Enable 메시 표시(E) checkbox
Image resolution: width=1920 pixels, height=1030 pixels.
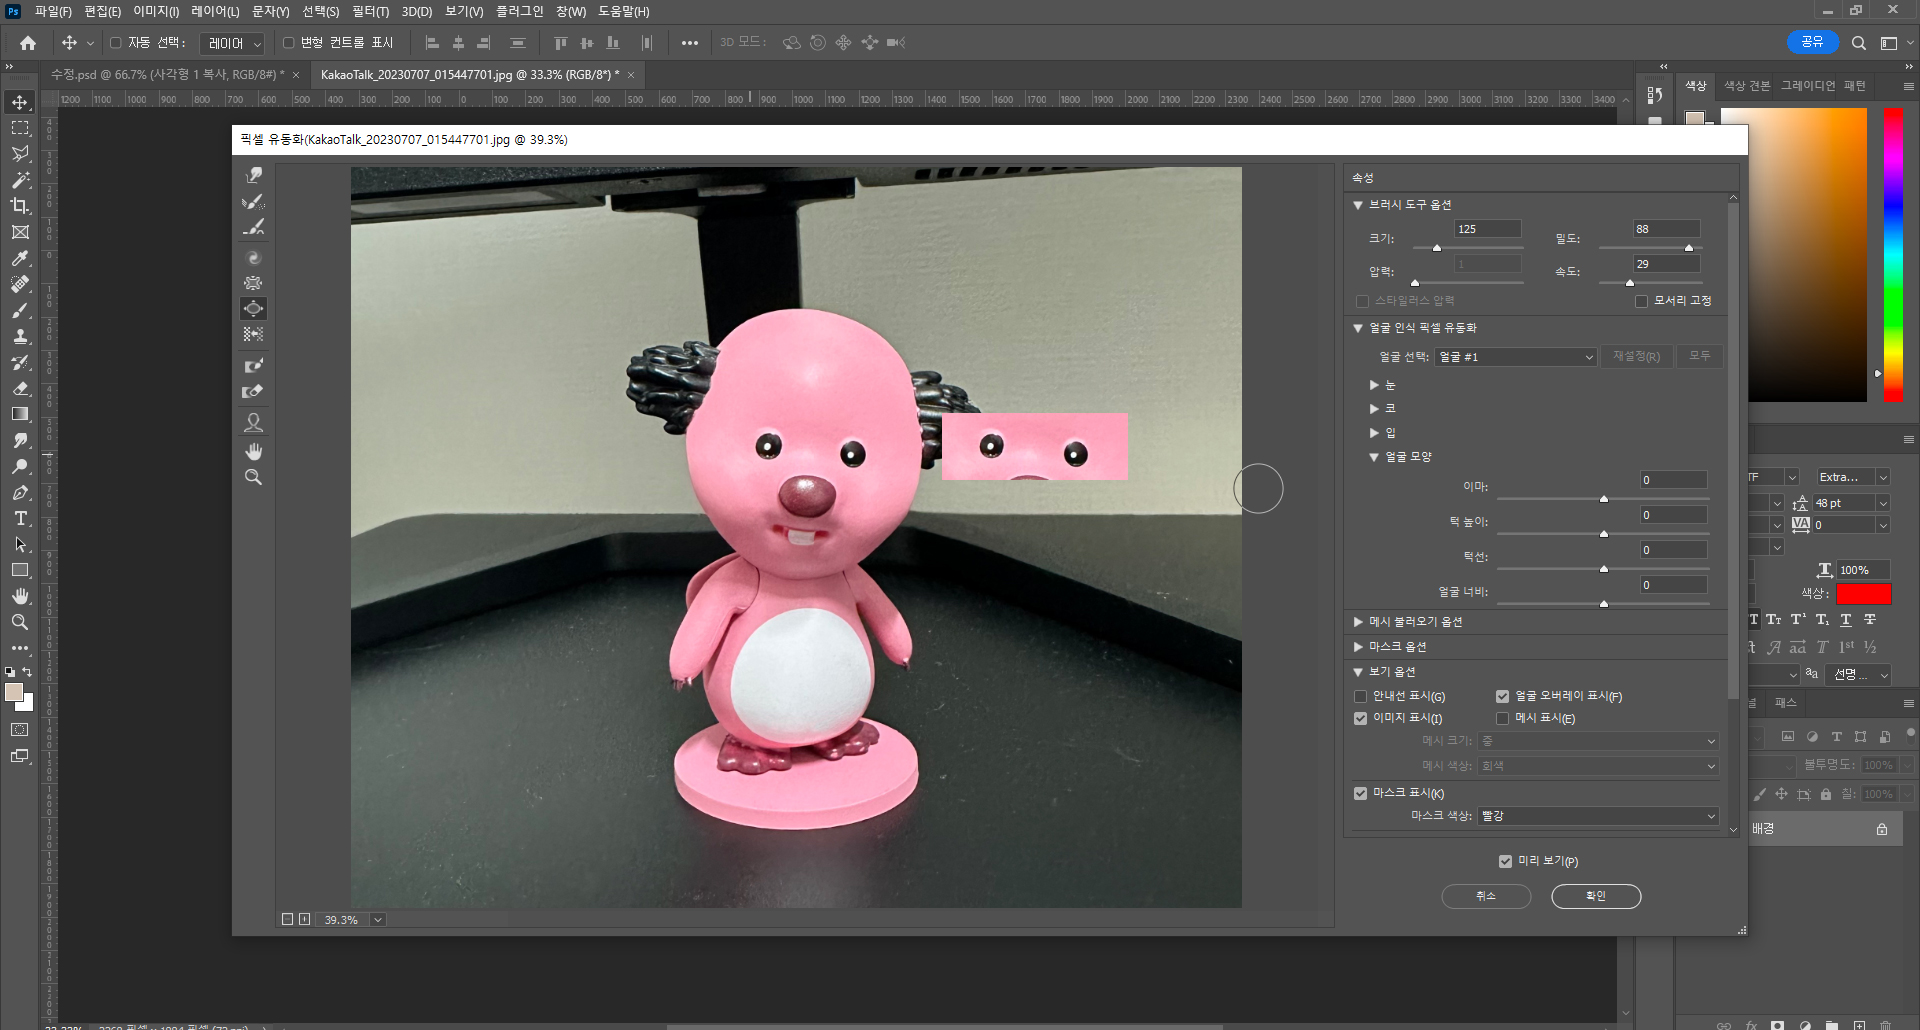coord(1502,718)
